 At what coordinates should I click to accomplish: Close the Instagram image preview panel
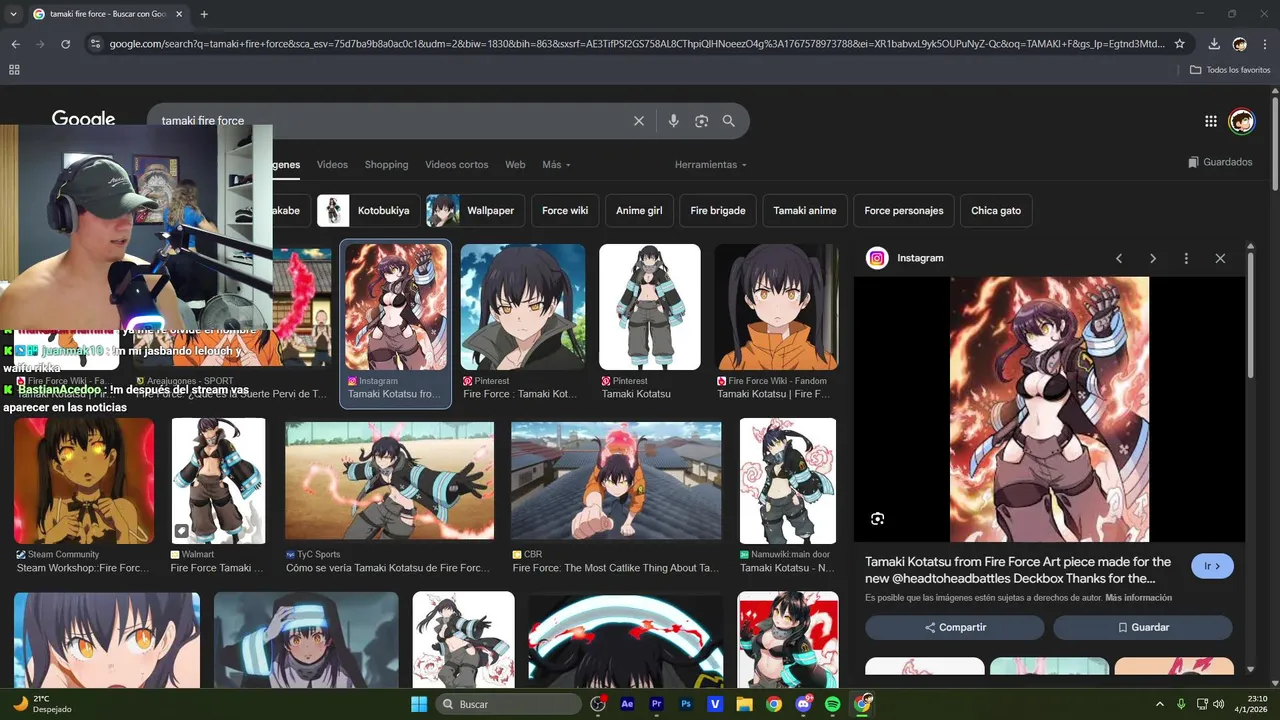coord(1220,258)
